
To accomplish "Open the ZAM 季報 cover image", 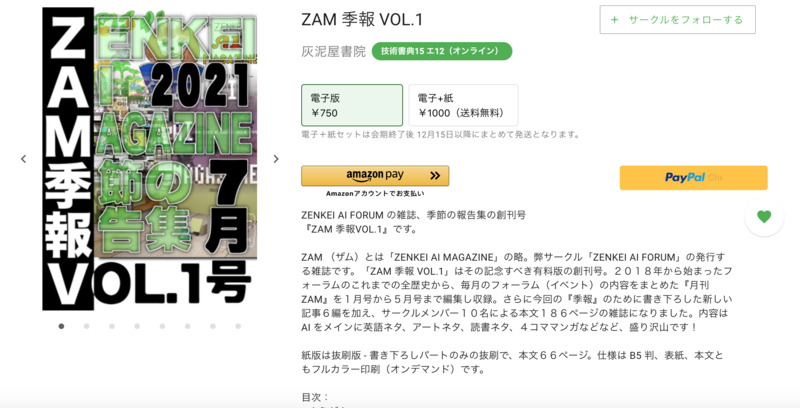I will (150, 159).
